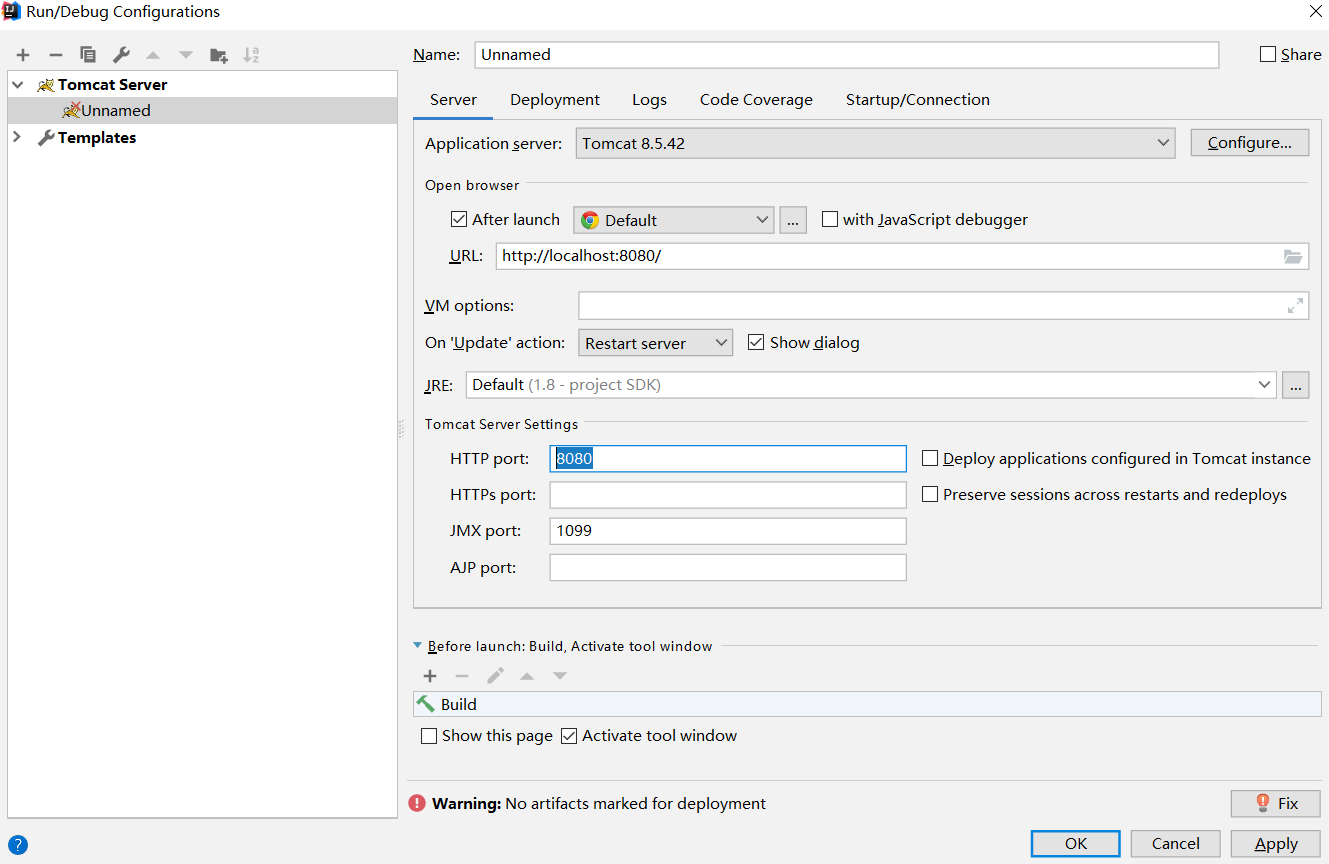This screenshot has width=1329, height=864.
Task: Click the OK button
Action: 1075,843
